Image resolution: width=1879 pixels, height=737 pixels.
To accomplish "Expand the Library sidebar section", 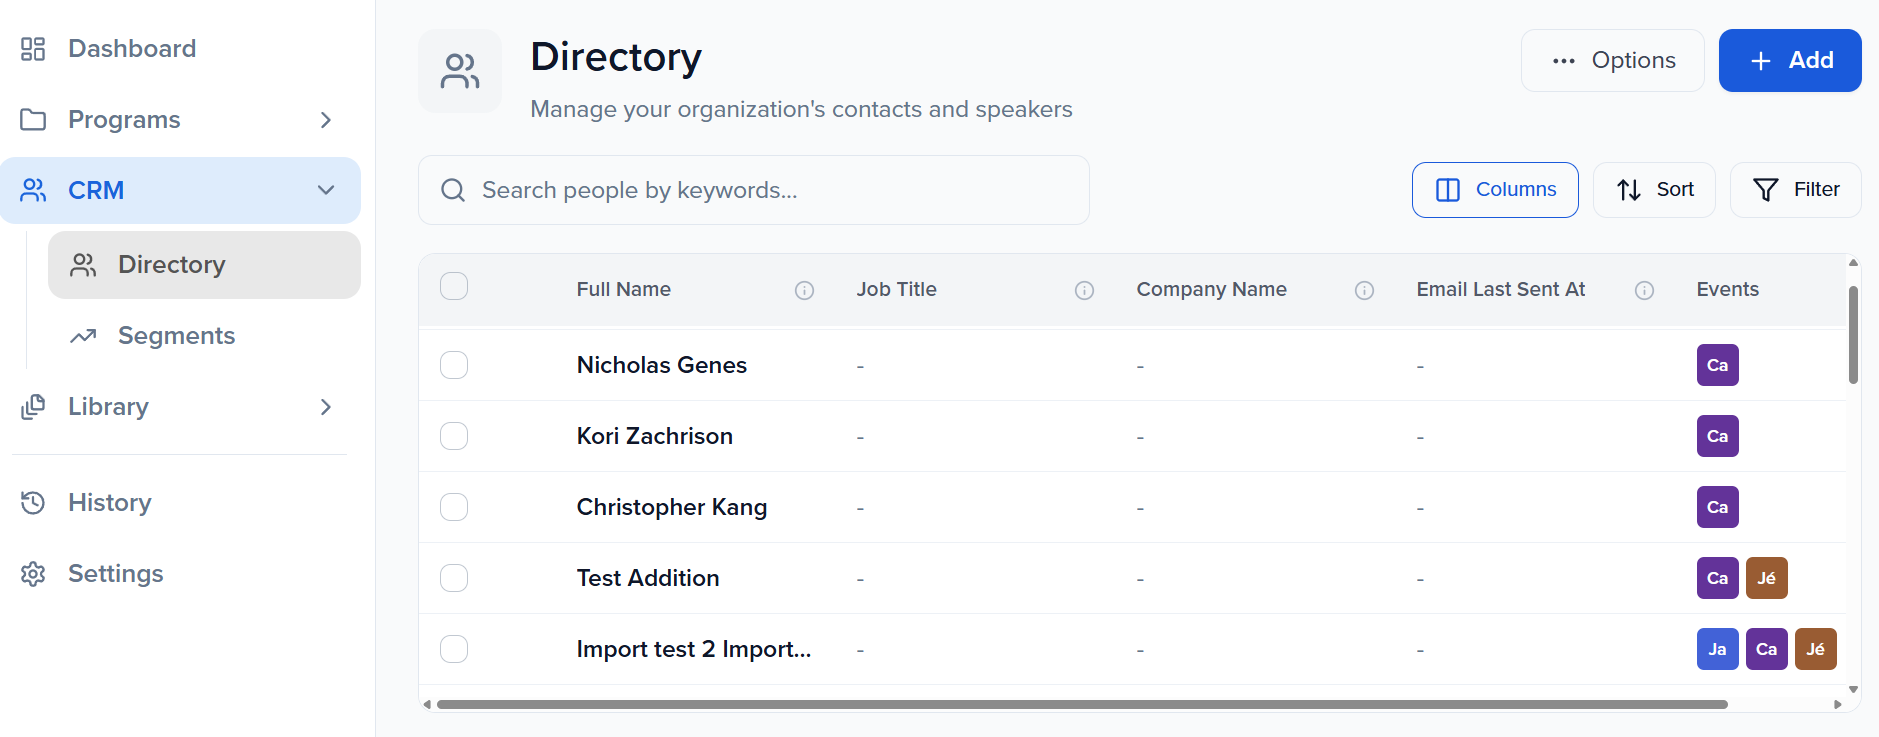I will (x=325, y=407).
